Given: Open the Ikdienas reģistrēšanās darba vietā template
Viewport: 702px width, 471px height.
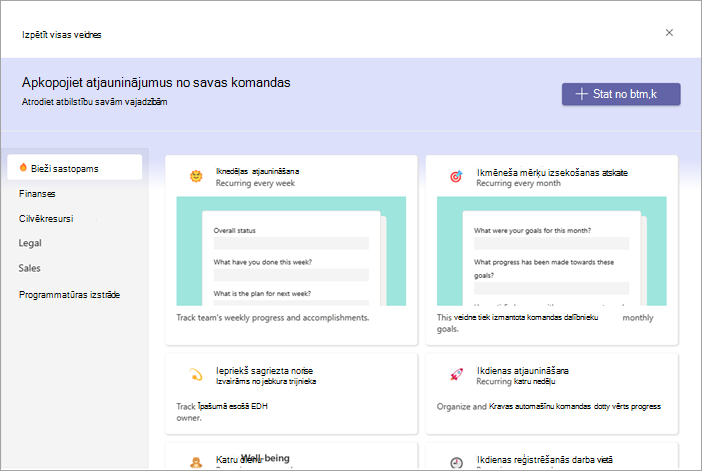Looking at the screenshot, I should (x=544, y=460).
